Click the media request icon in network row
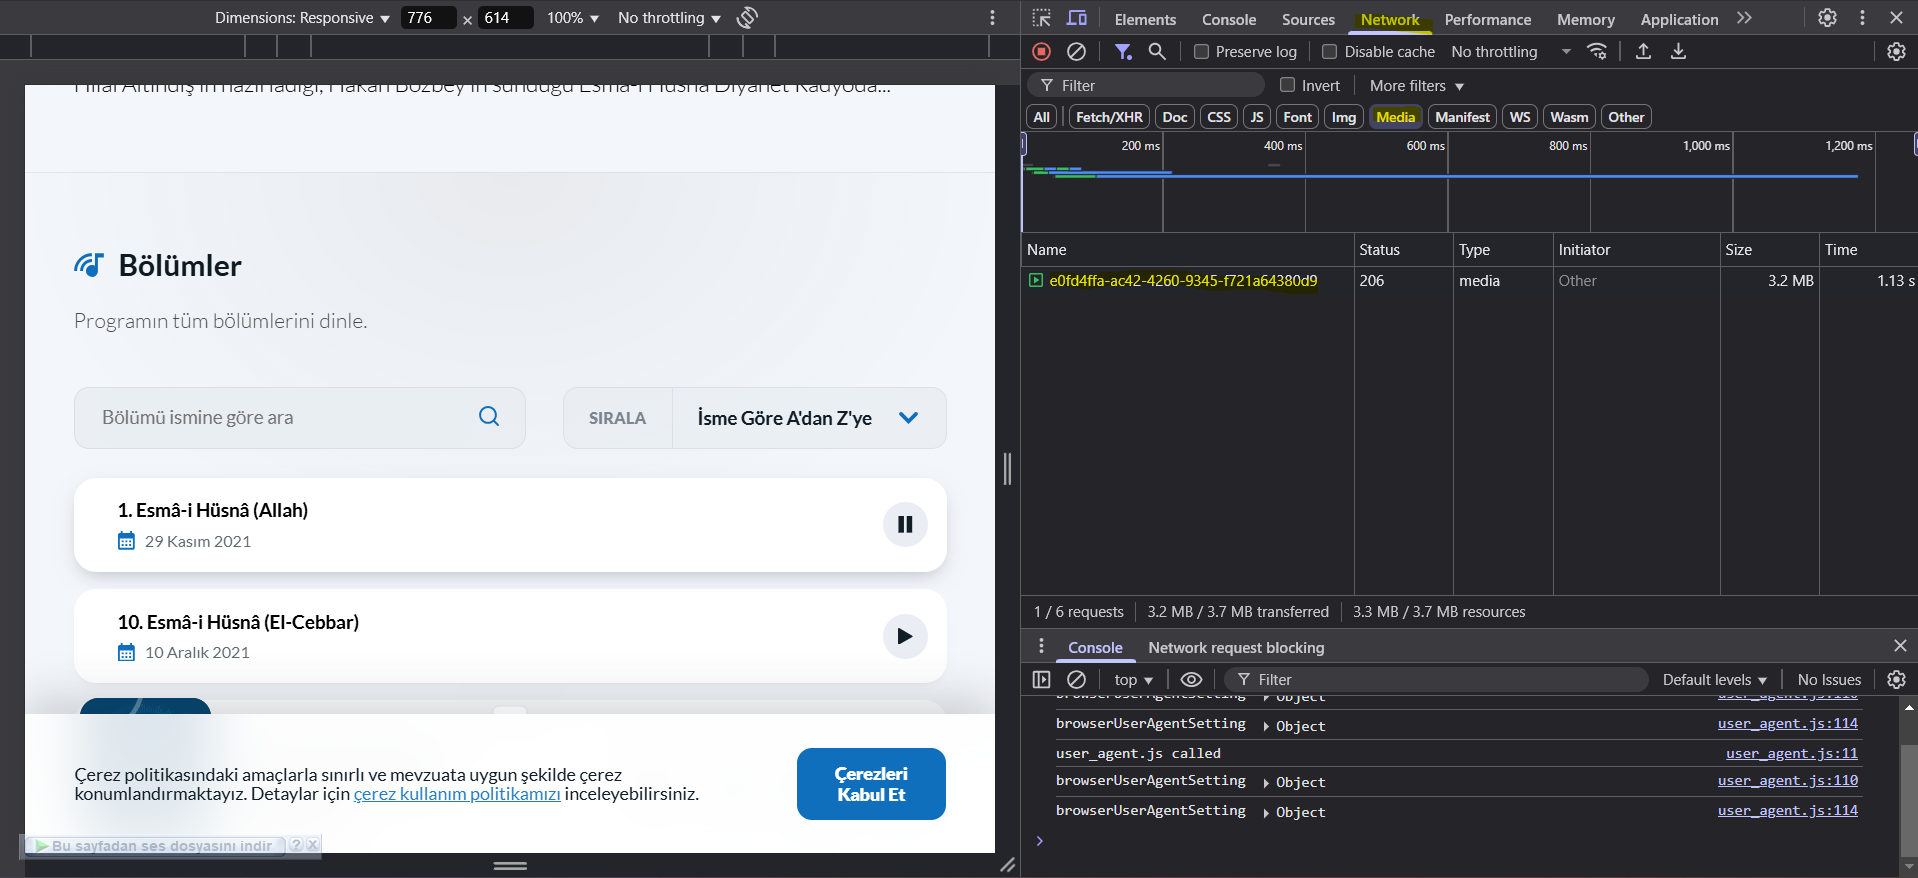 click(x=1036, y=280)
